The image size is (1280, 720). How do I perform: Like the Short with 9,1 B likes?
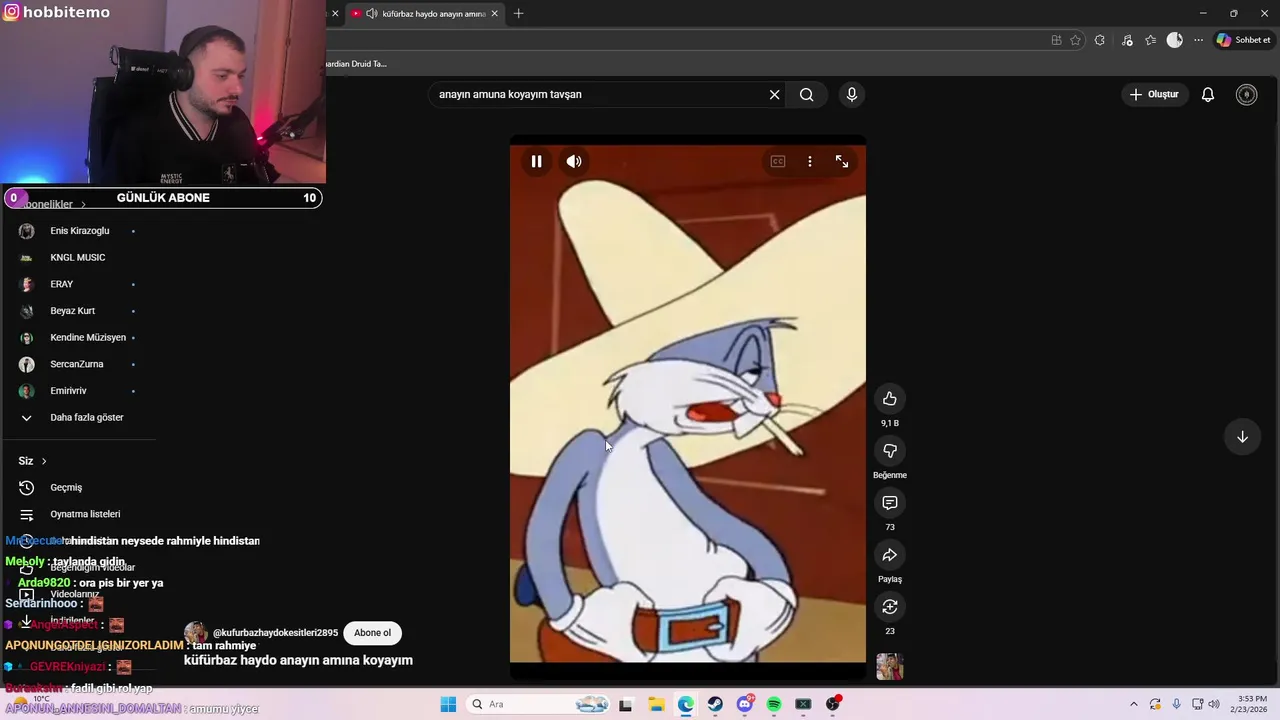890,399
